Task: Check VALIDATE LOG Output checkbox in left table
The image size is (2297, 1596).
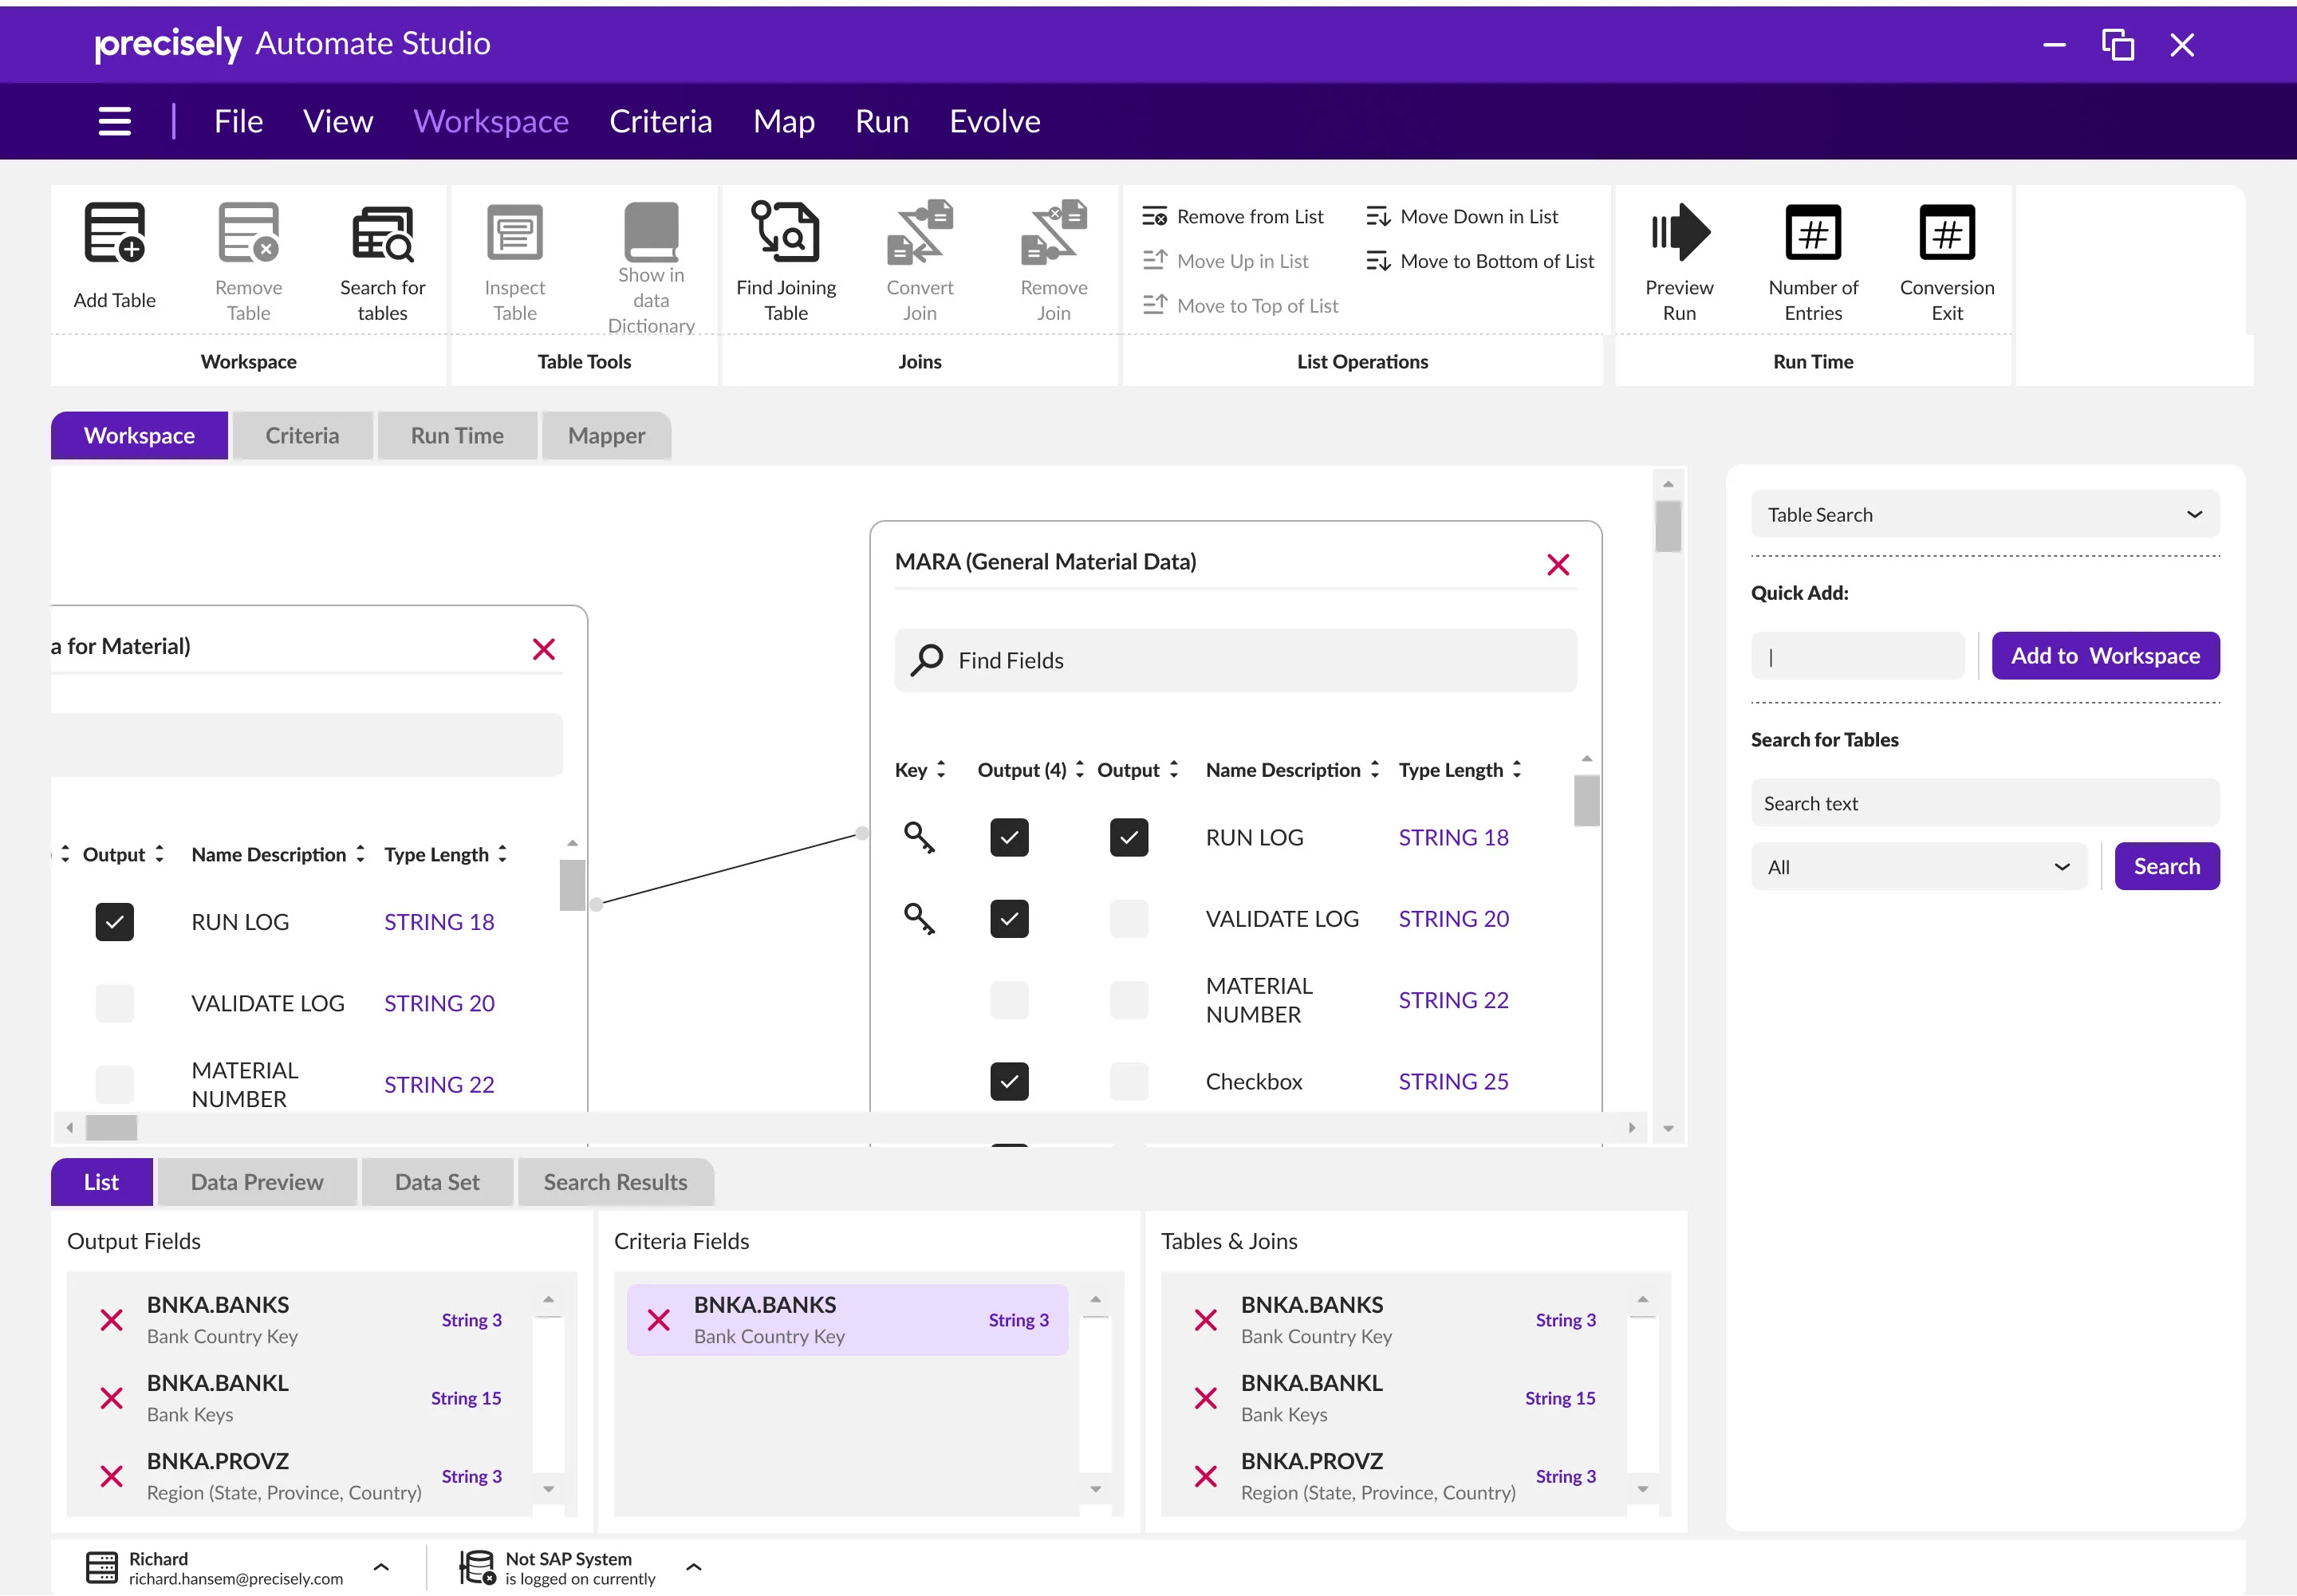Action: (114, 1003)
